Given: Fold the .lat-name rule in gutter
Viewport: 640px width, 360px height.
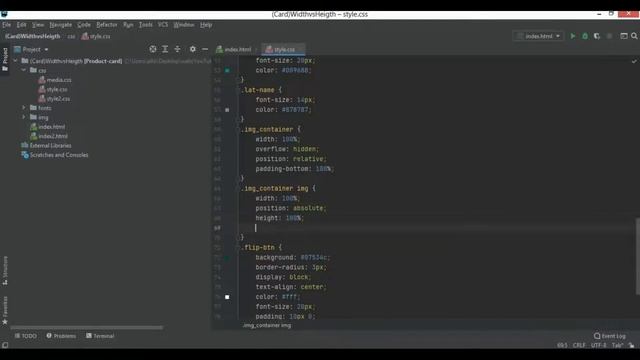Looking at the screenshot, I should click(238, 90).
